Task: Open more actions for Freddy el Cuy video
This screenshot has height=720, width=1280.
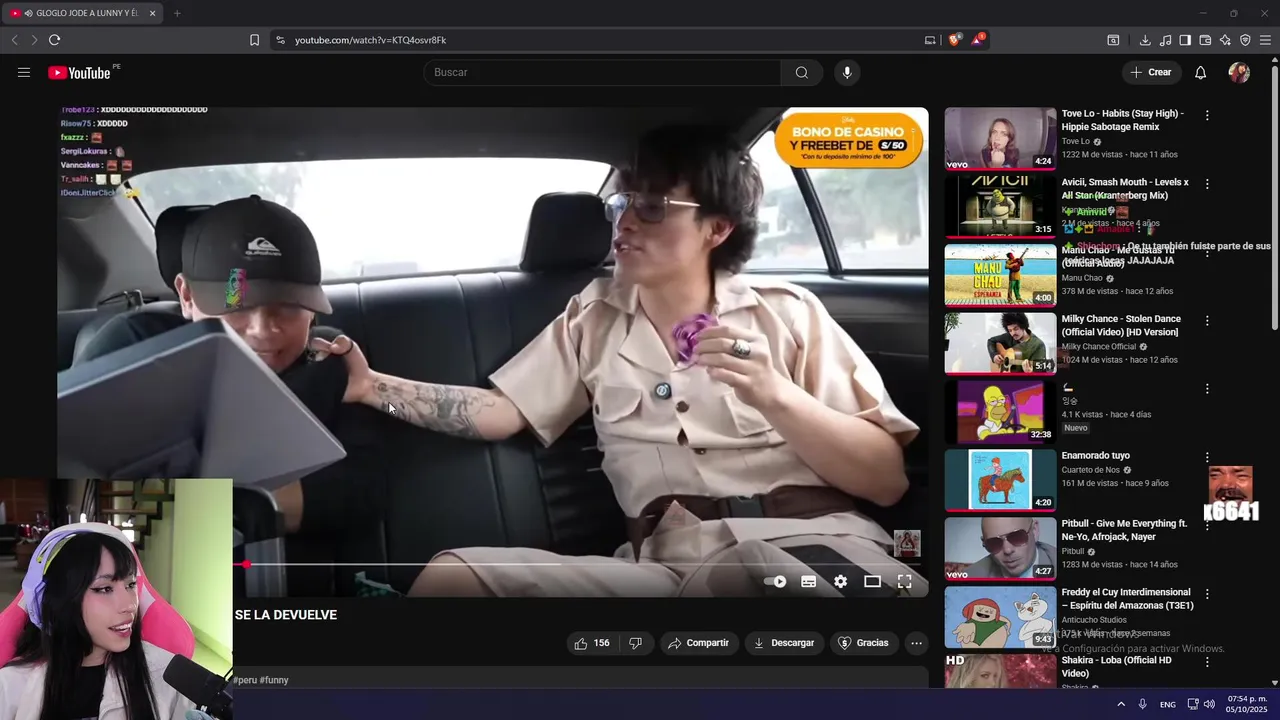Action: tap(1207, 594)
